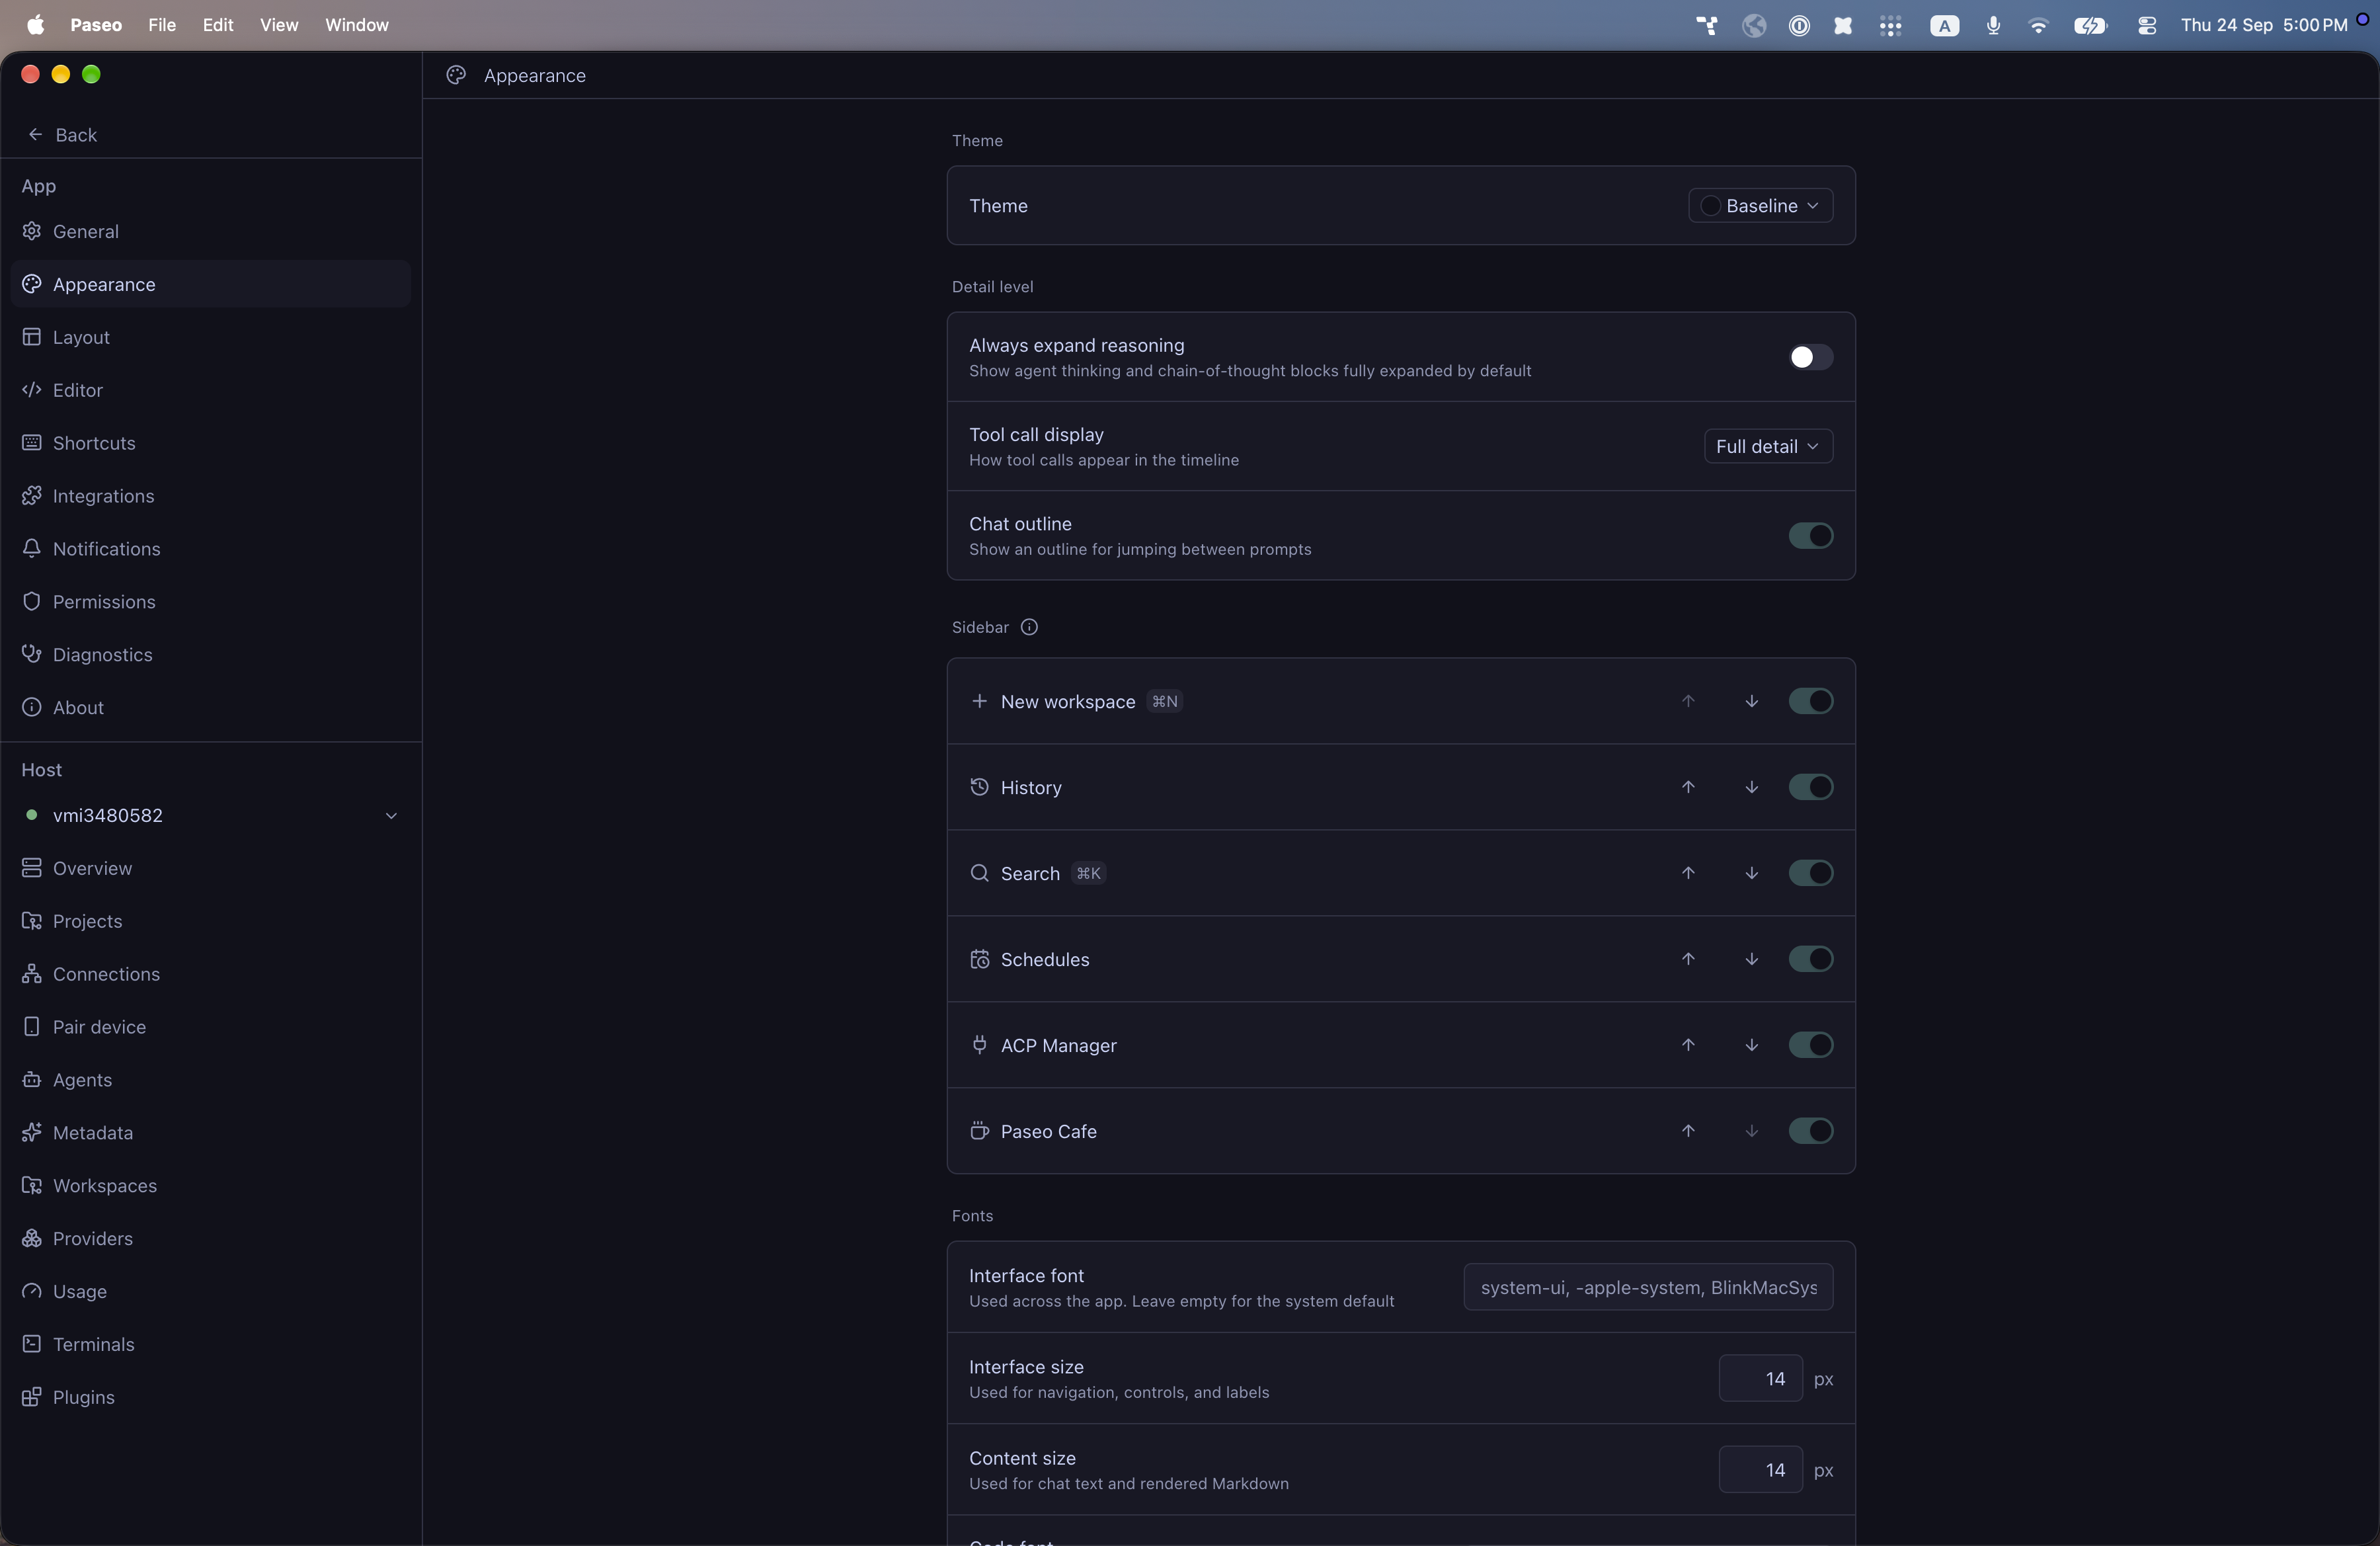Move ACP Manager up with arrow
The height and width of the screenshot is (1546, 2380).
[1688, 1045]
